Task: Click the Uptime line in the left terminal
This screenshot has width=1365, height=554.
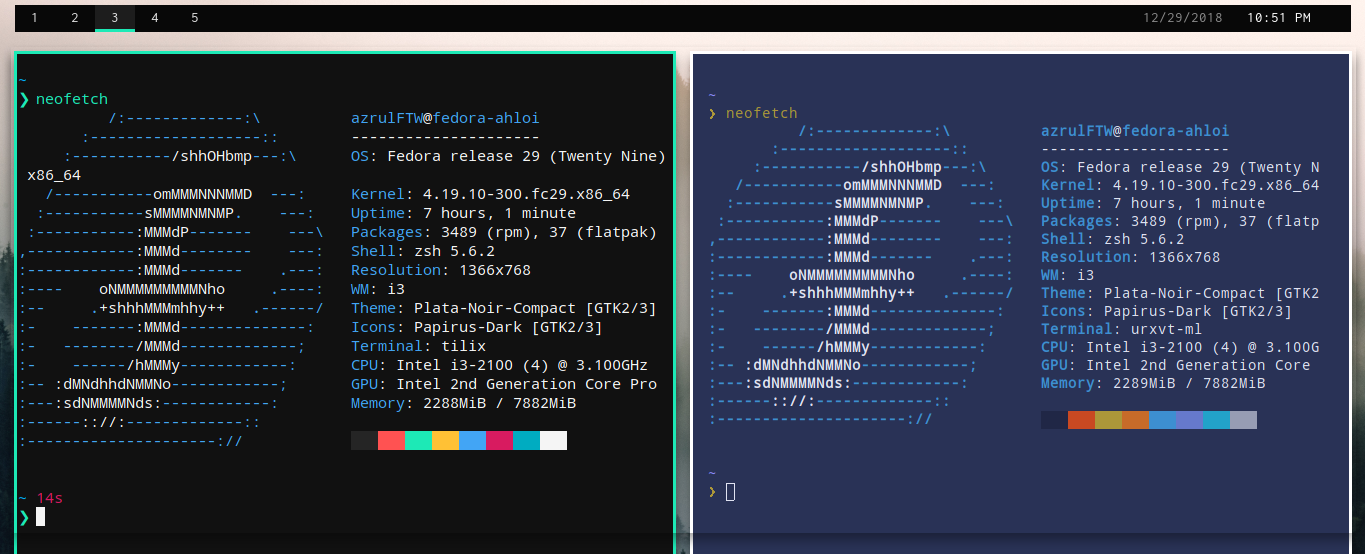Action: pos(463,213)
